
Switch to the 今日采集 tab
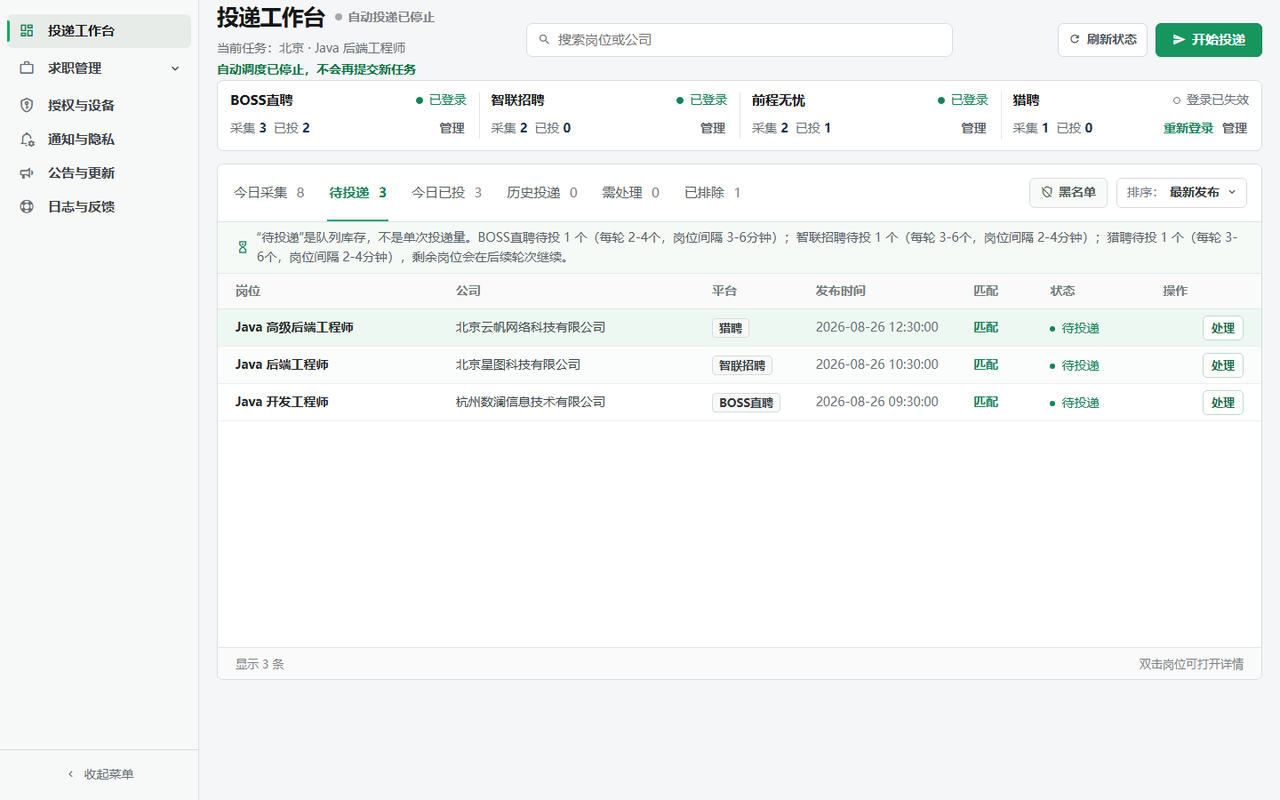pyautogui.click(x=269, y=192)
